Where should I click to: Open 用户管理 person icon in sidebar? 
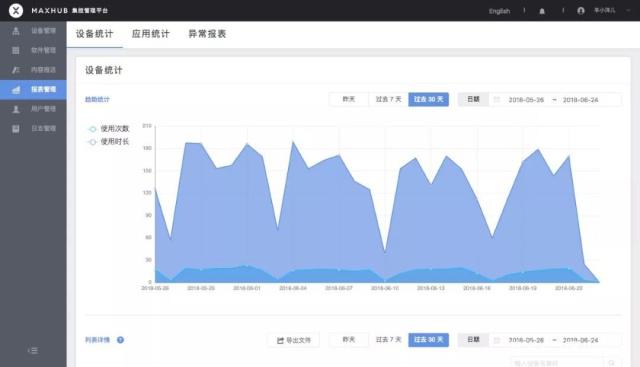[x=16, y=109]
